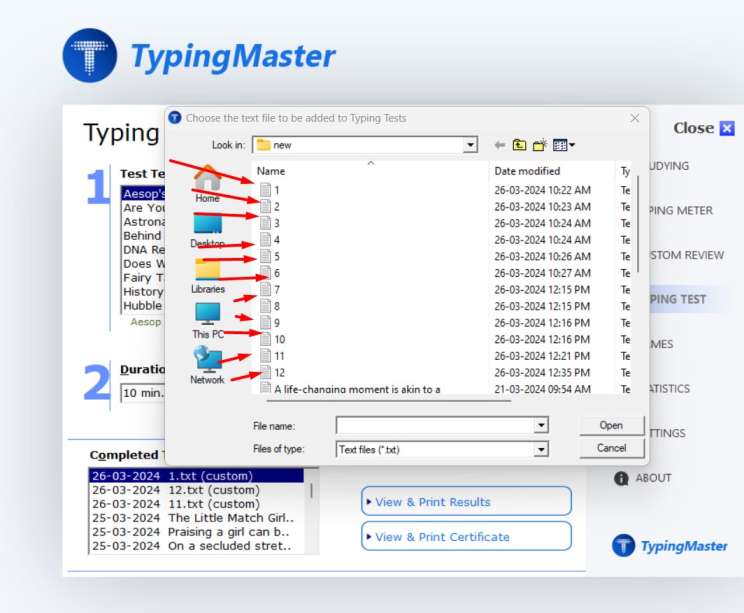Expand the Files of type dropdown
The width and height of the screenshot is (744, 613).
(541, 449)
